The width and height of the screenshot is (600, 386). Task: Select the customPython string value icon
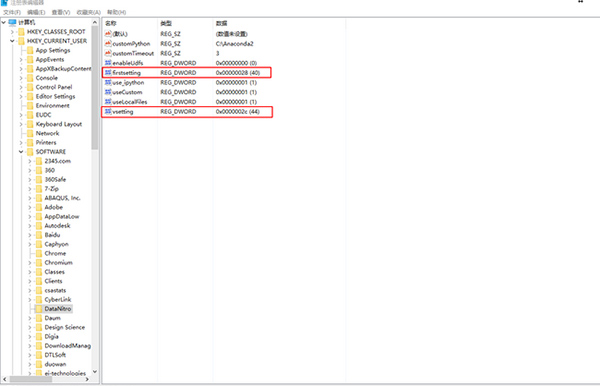(x=108, y=44)
